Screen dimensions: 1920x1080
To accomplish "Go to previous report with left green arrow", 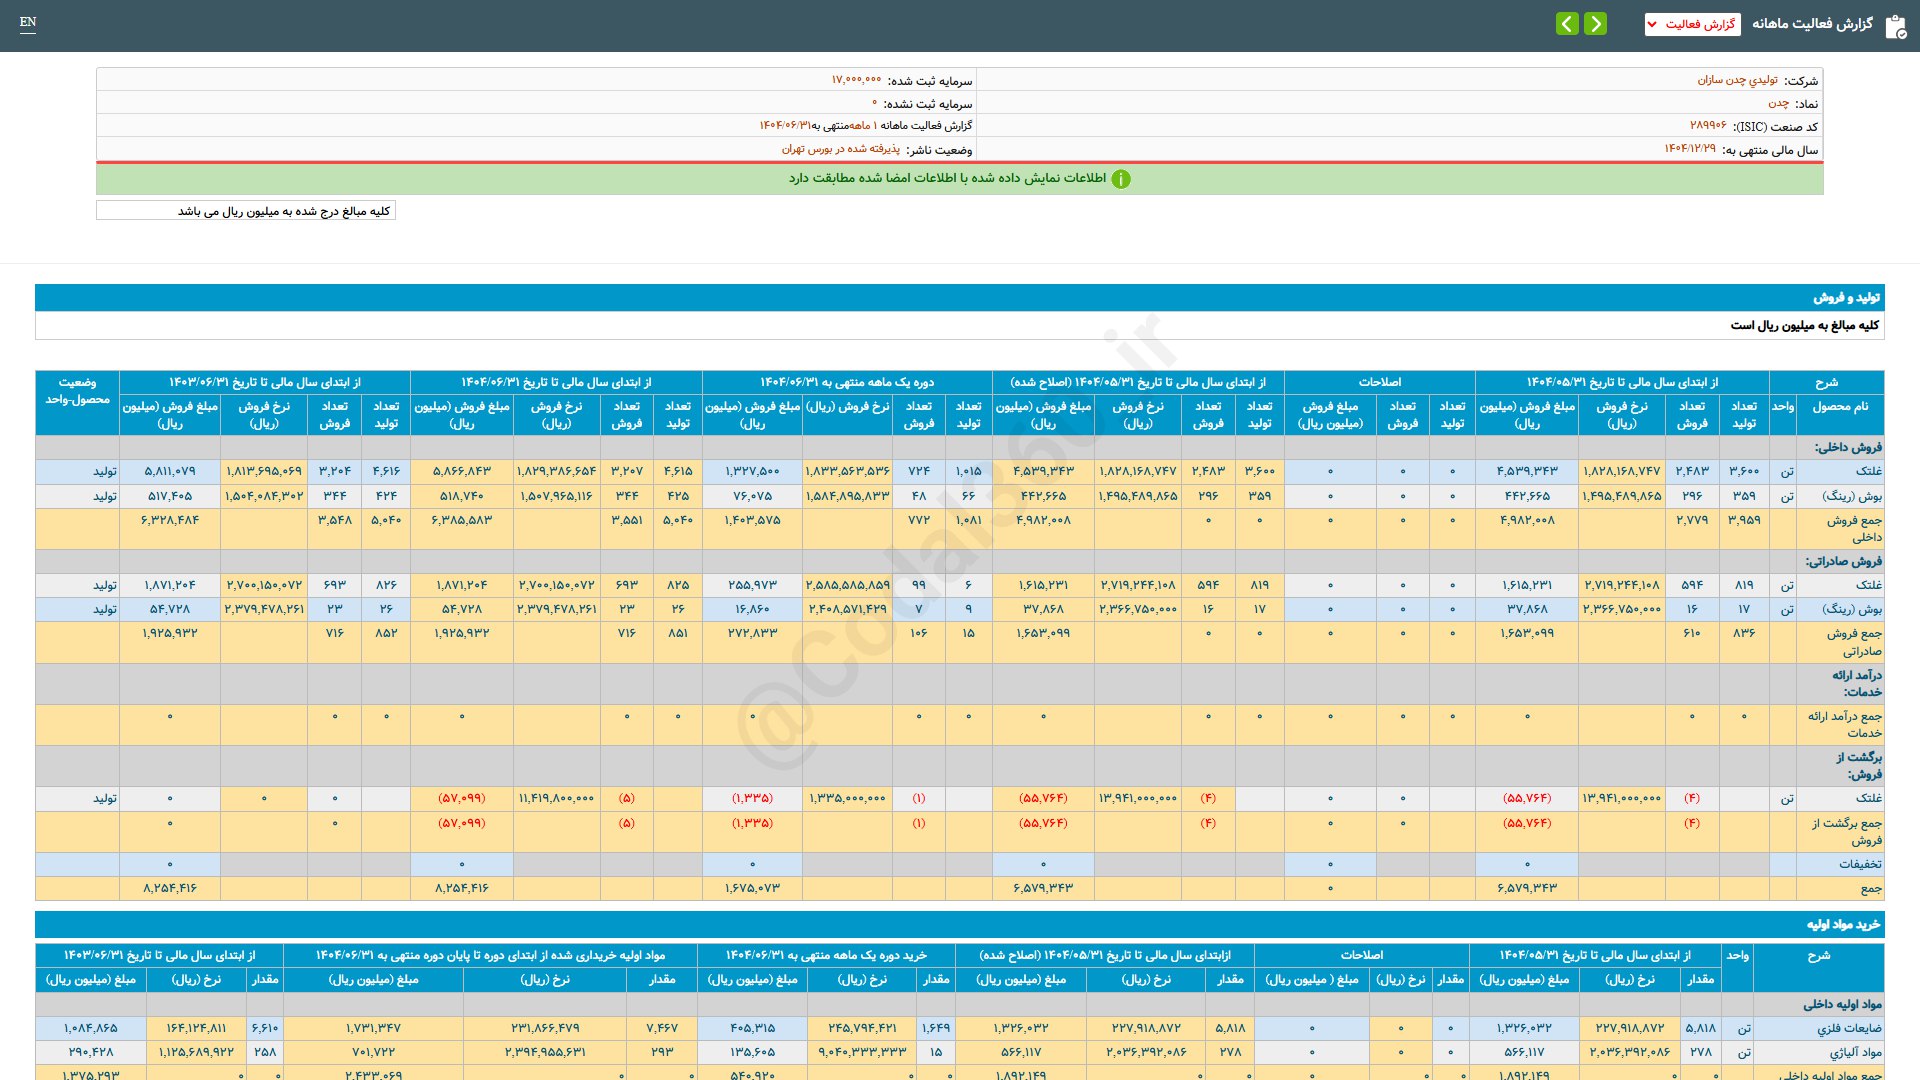I will (x=1567, y=23).
